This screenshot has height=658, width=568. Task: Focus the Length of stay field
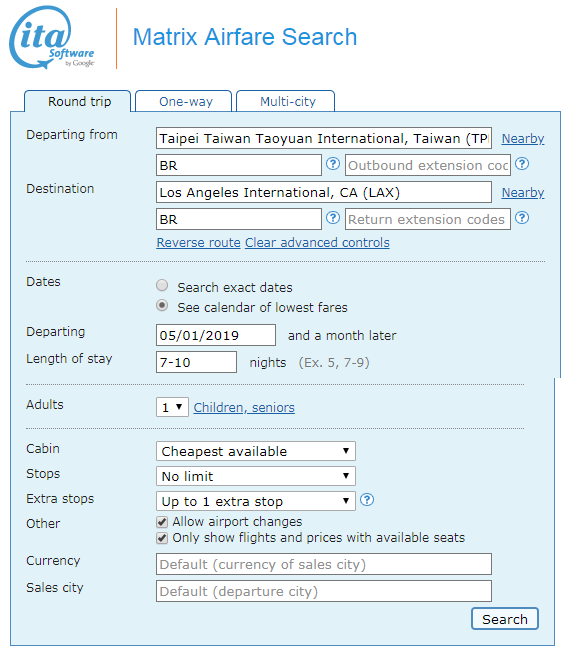196,362
